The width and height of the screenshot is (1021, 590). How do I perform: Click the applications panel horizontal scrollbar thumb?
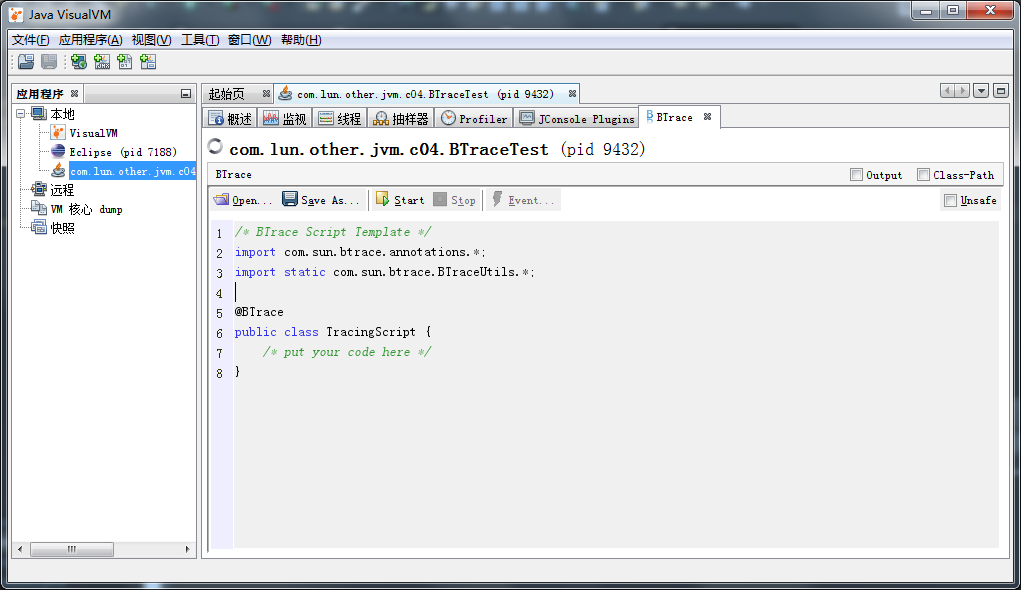[72, 550]
